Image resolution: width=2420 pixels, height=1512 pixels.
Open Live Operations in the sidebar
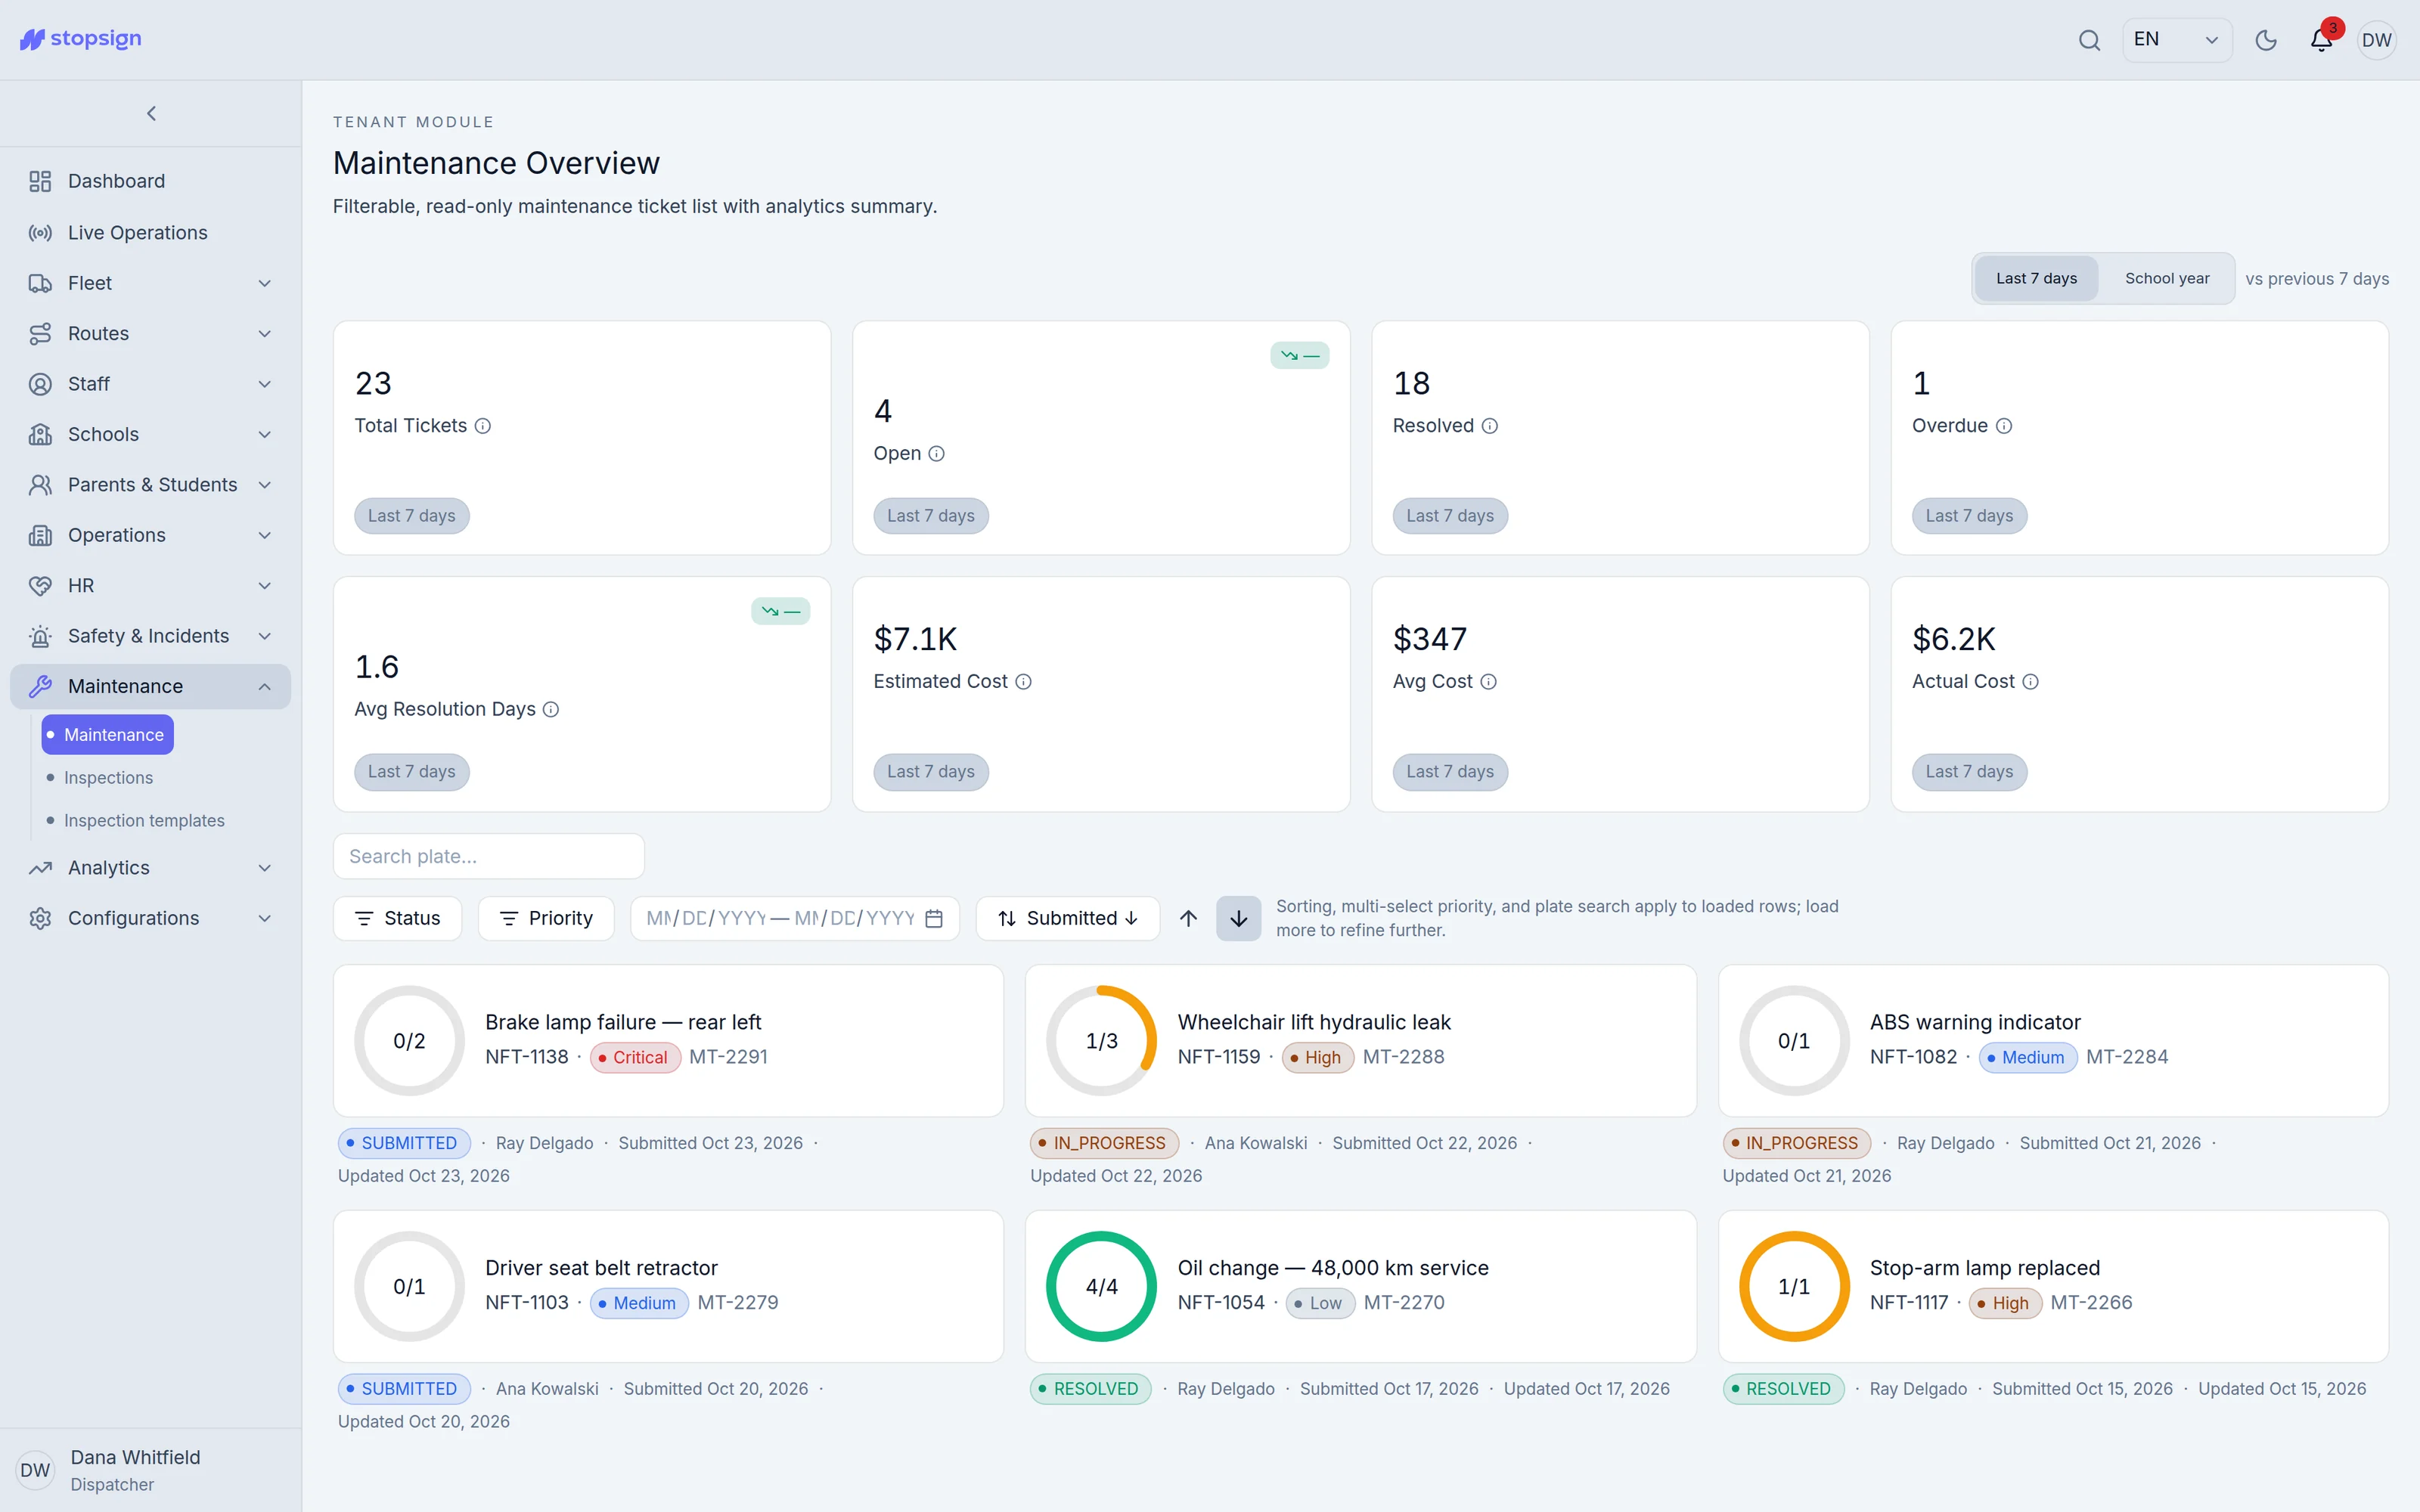(151, 232)
